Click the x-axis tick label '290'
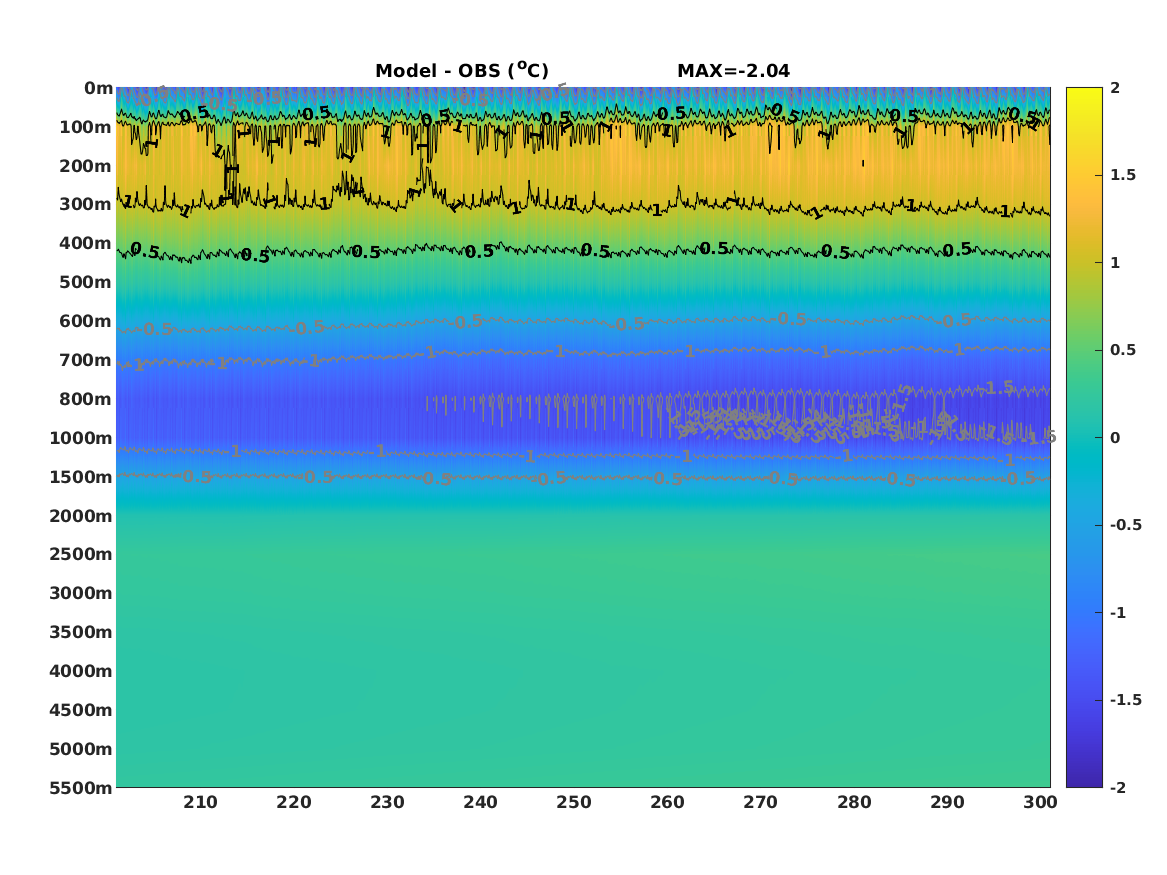This screenshot has height=875, width=1167. pyautogui.click(x=947, y=802)
